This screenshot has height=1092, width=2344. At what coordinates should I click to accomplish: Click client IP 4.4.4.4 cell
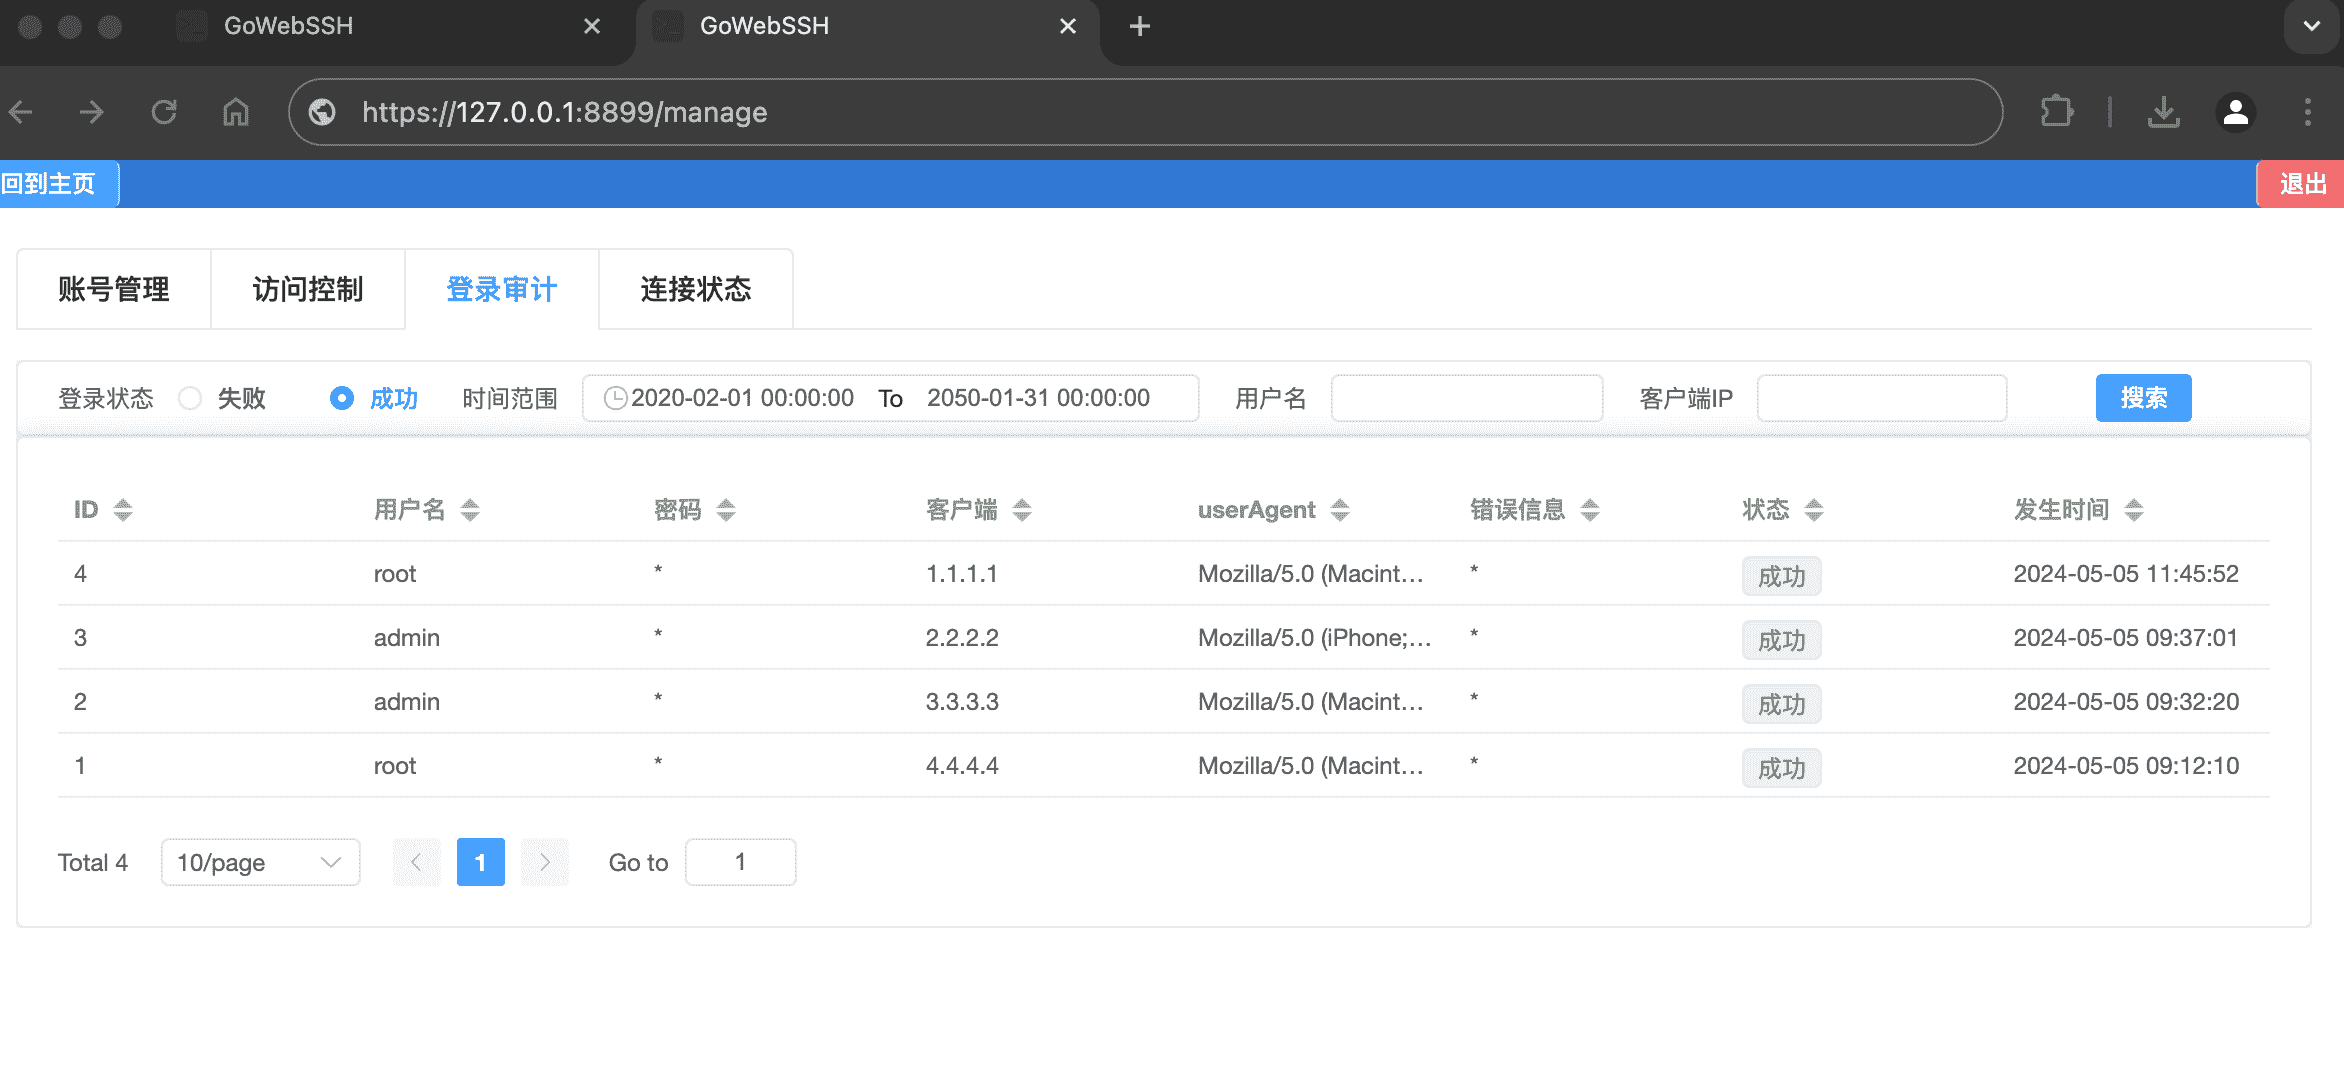click(x=962, y=766)
